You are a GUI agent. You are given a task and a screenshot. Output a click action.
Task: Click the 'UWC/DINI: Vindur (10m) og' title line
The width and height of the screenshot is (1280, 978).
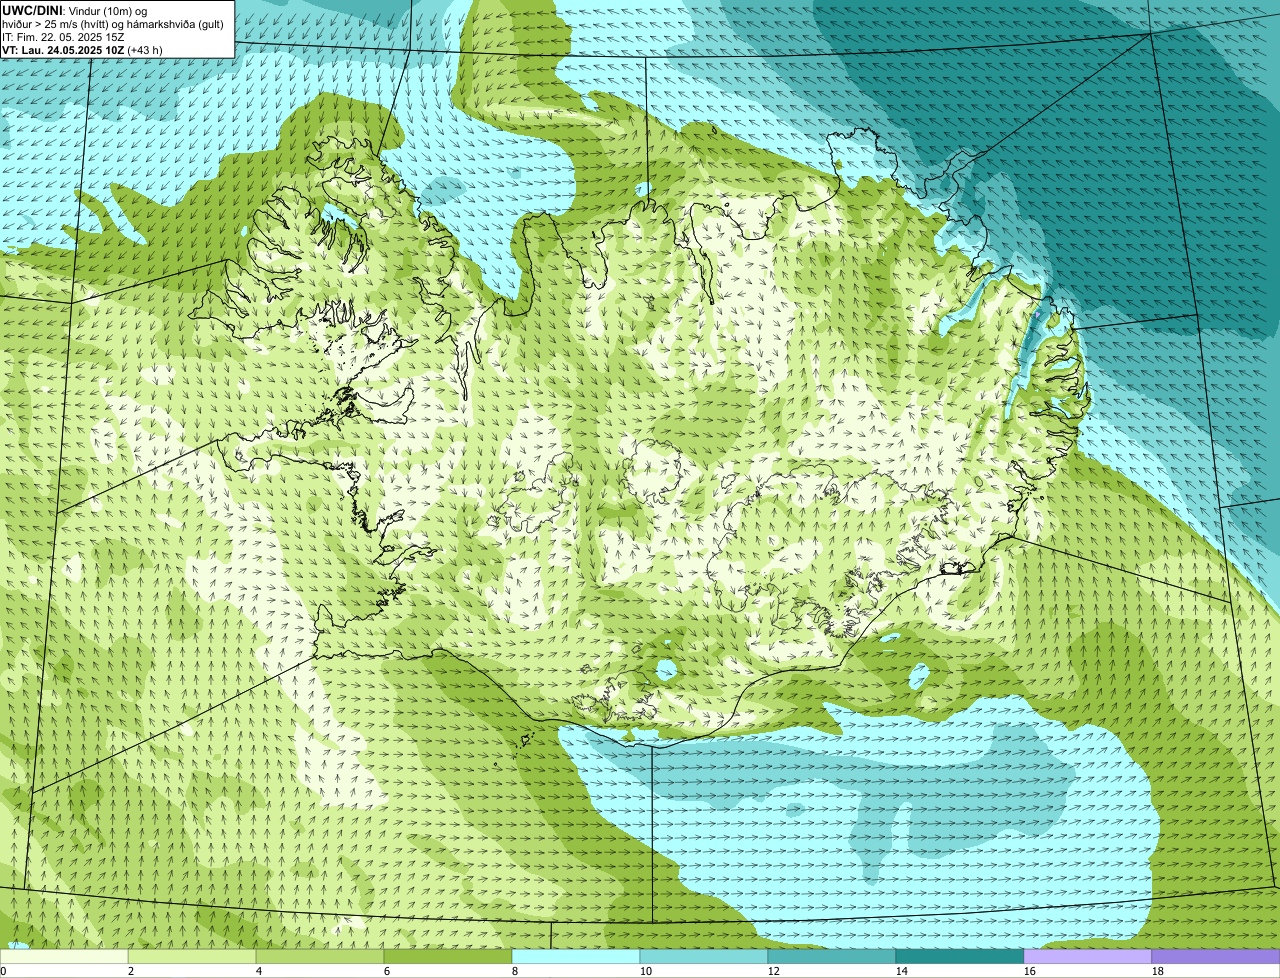(75, 10)
